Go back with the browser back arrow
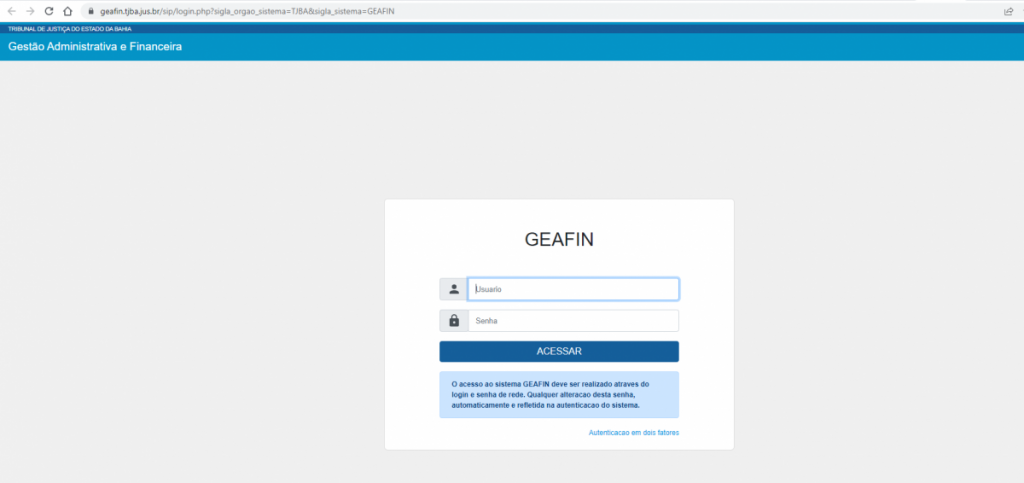The height and width of the screenshot is (483, 1024). tap(11, 11)
